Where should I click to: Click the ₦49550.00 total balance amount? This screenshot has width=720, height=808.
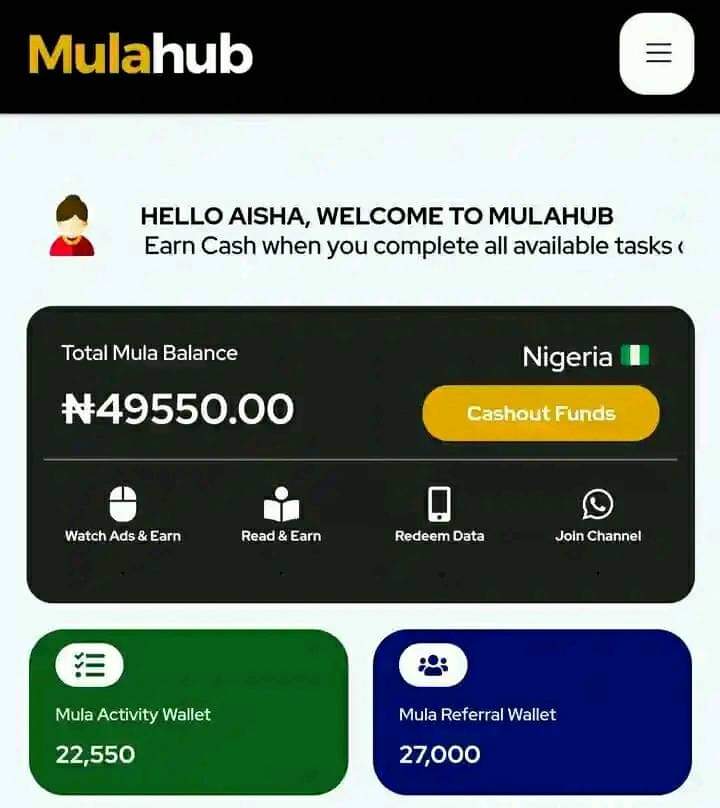click(178, 409)
